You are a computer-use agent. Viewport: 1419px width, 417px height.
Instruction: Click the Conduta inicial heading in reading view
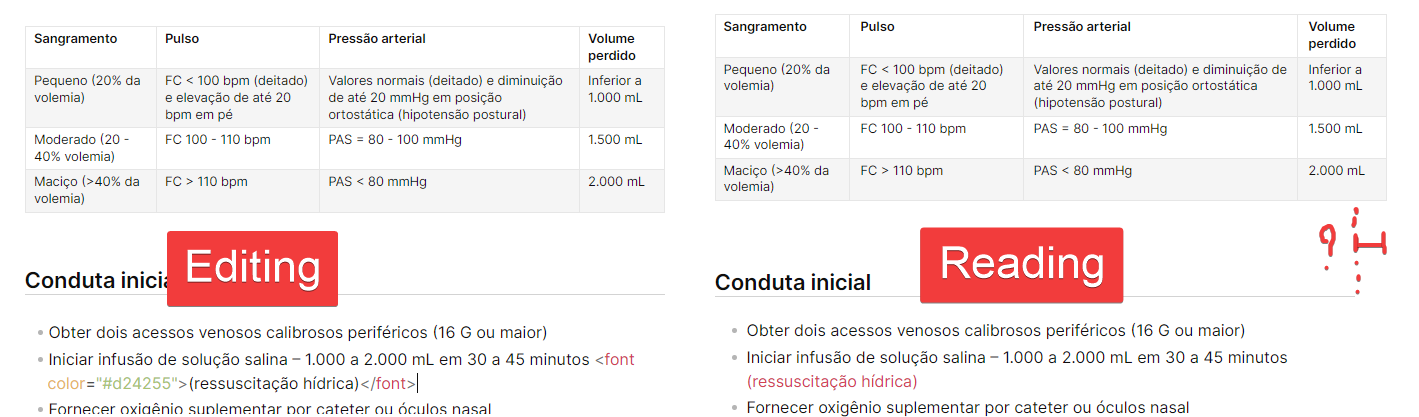pyautogui.click(x=792, y=282)
